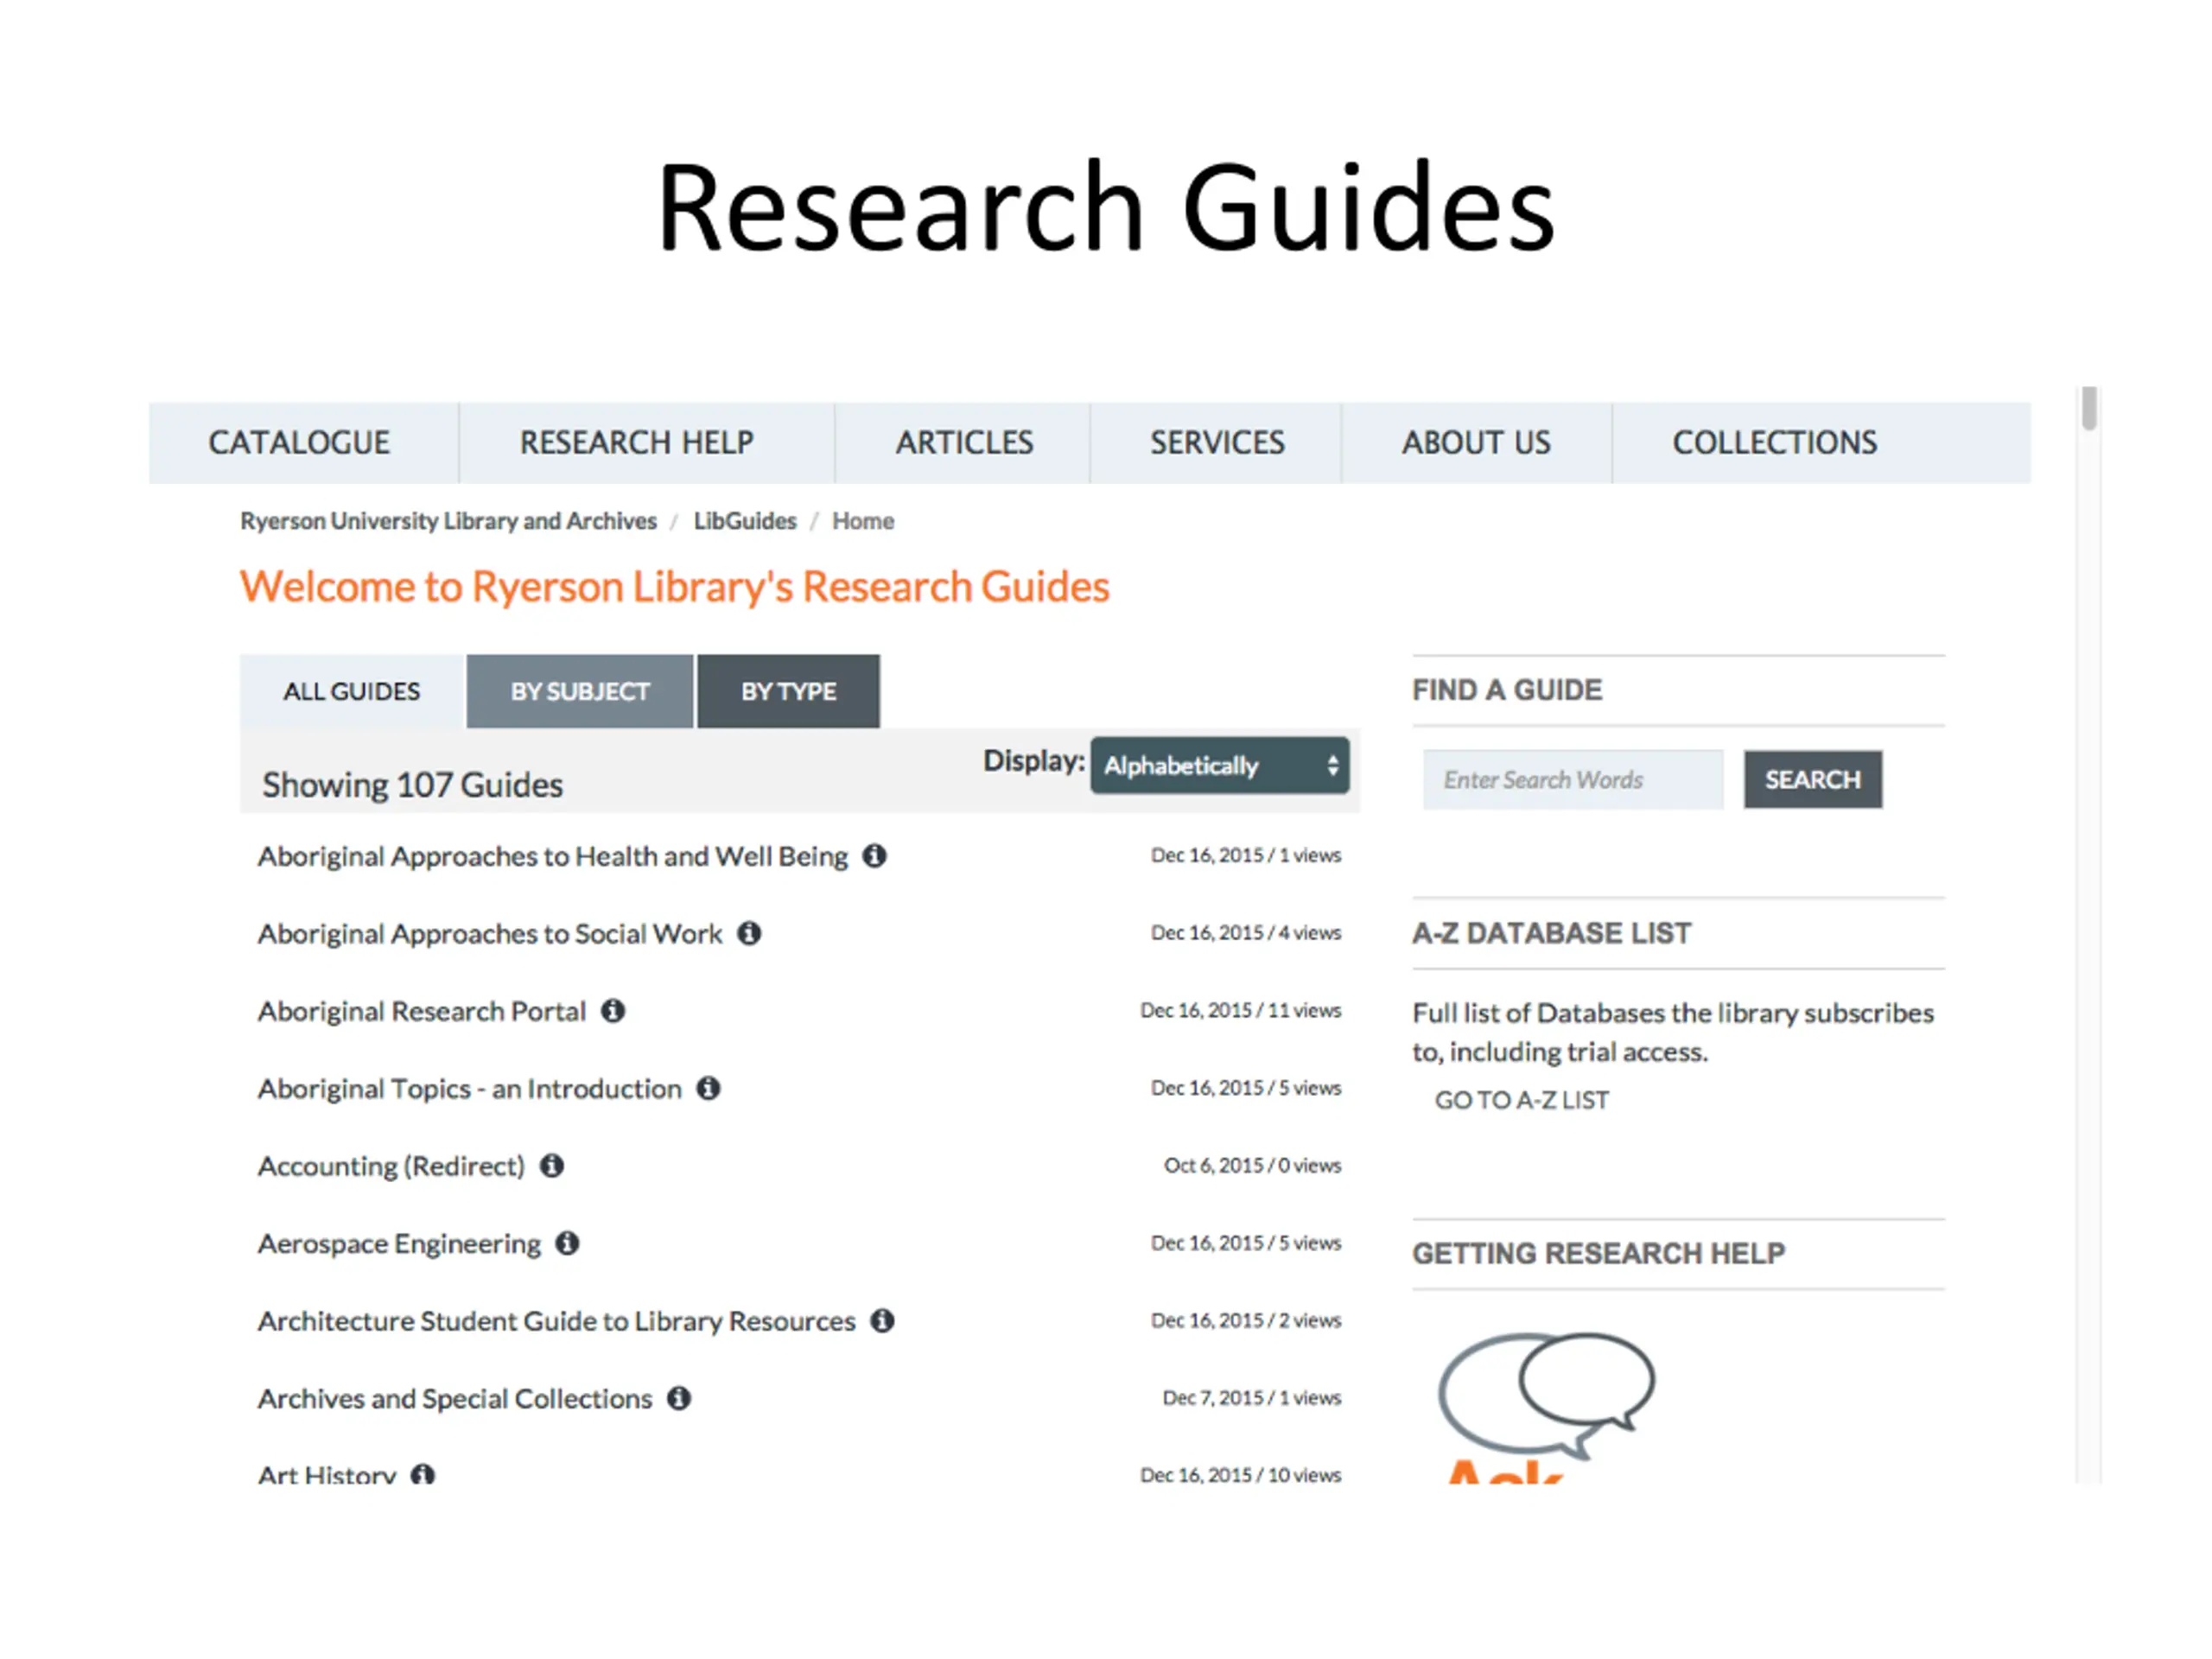Open Archives and Special Collections guide
Screen dimensions: 2212x1659
pos(455,1399)
